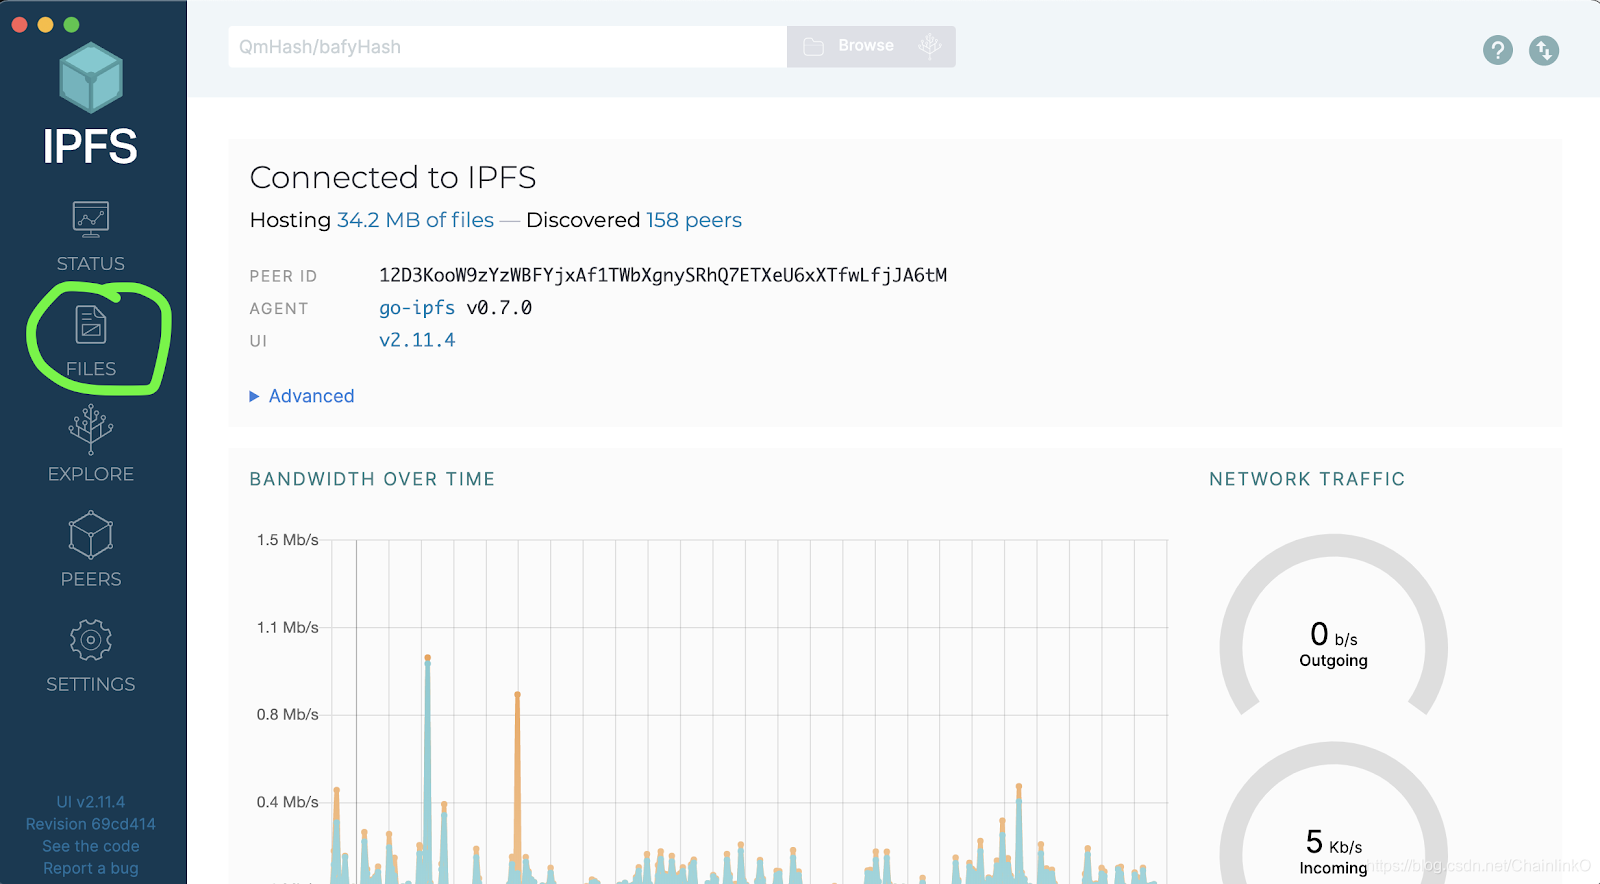Click the UI v2.11.4 sidebar link
Image resolution: width=1600 pixels, height=884 pixels.
point(91,802)
